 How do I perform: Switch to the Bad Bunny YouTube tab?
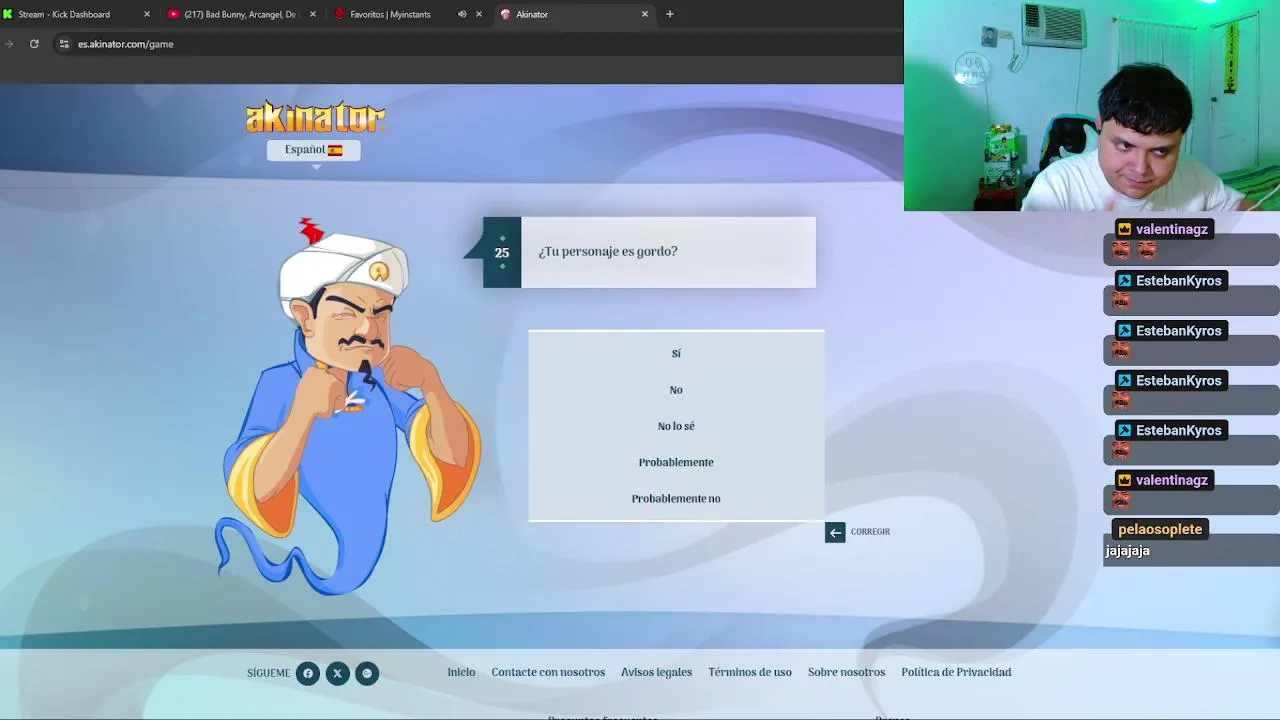[241, 14]
